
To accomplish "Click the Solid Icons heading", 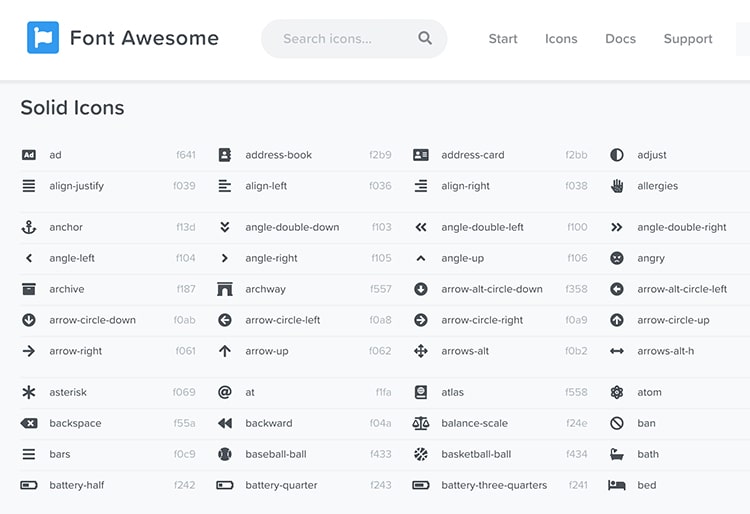I will coord(72,108).
